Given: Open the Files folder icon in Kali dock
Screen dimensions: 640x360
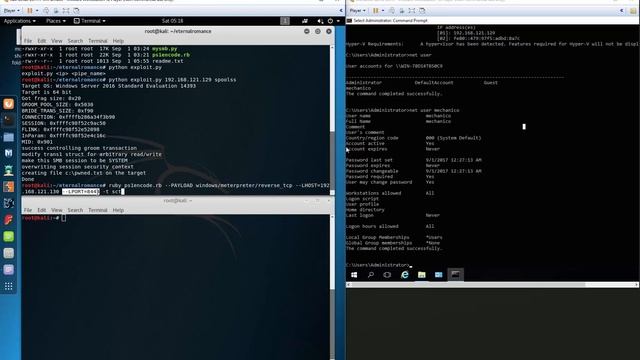Looking at the screenshot, I should (9, 137).
